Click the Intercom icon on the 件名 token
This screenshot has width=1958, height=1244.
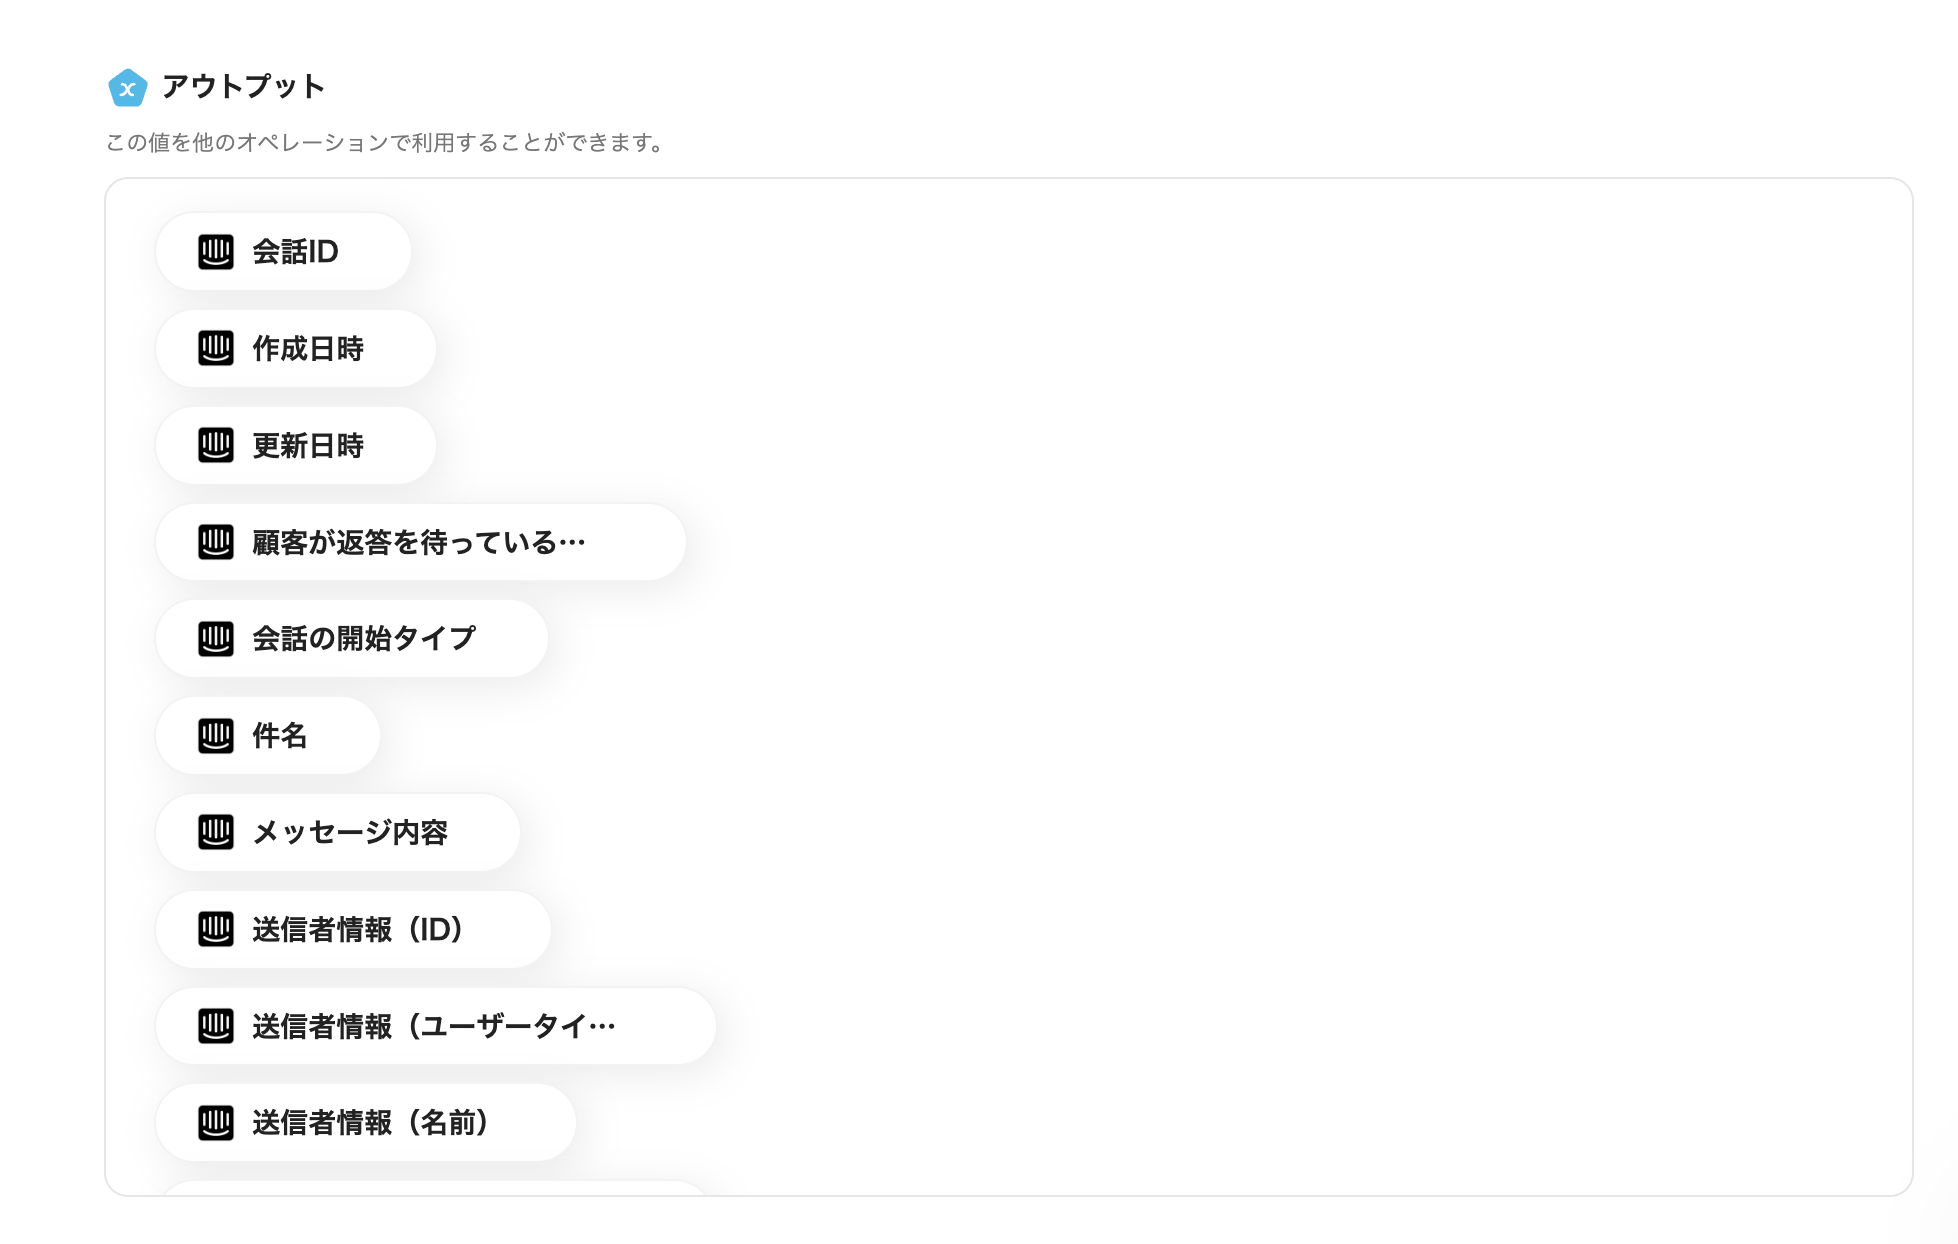214,735
